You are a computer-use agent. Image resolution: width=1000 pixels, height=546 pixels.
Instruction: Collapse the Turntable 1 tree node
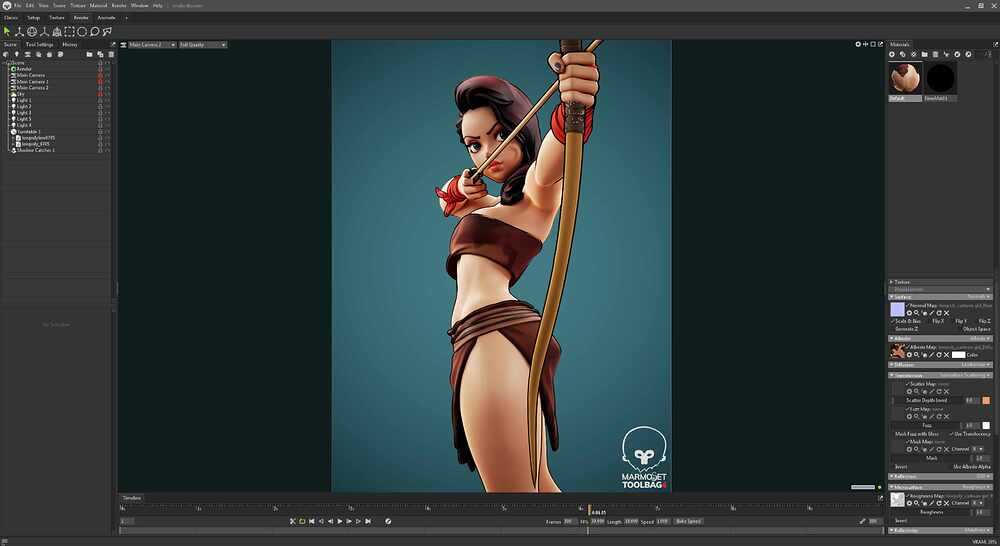coord(9,131)
